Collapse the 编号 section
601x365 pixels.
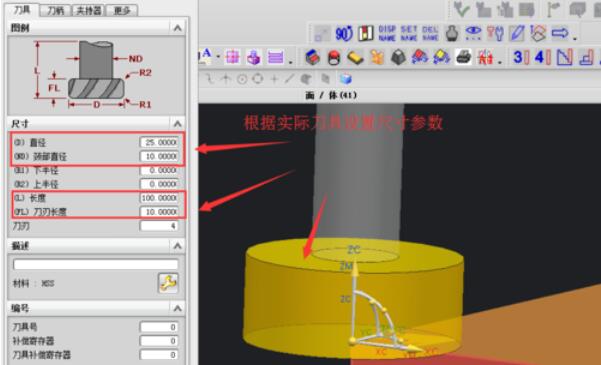(x=177, y=308)
